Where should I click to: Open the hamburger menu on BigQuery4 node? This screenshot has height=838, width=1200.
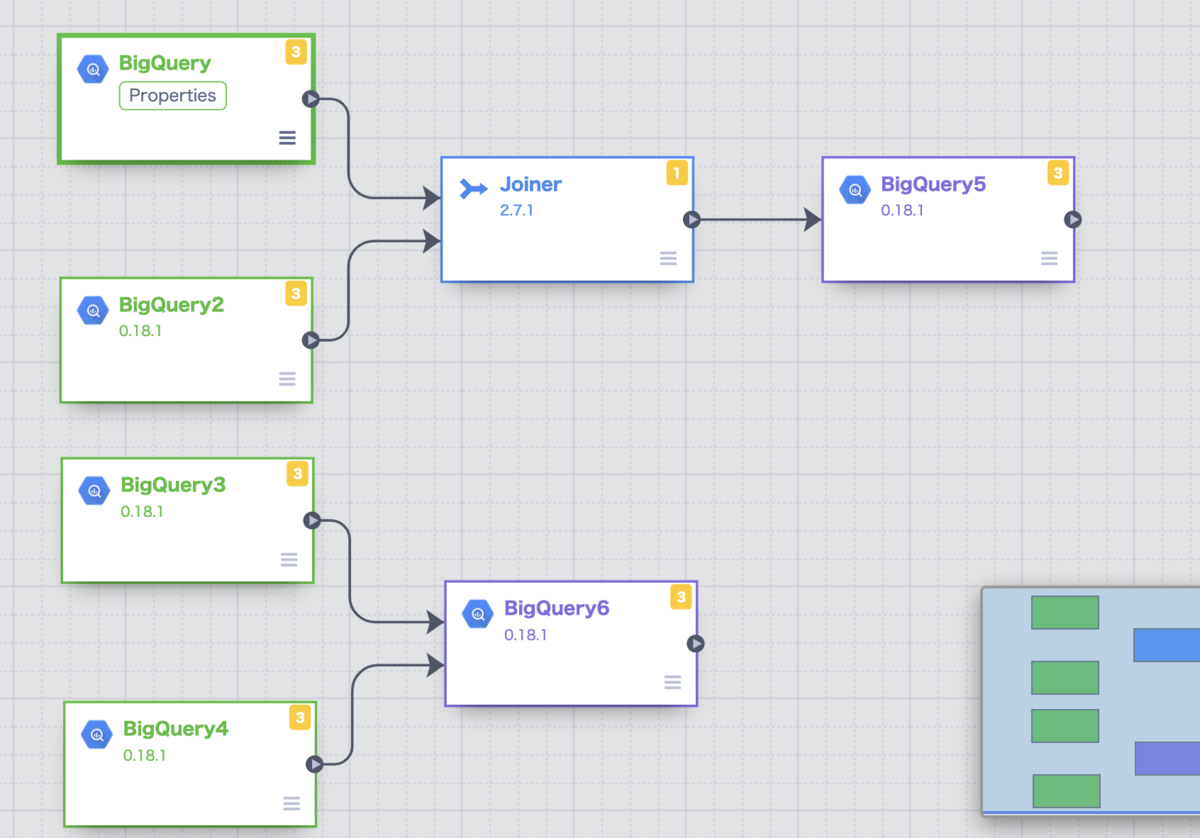(x=291, y=803)
